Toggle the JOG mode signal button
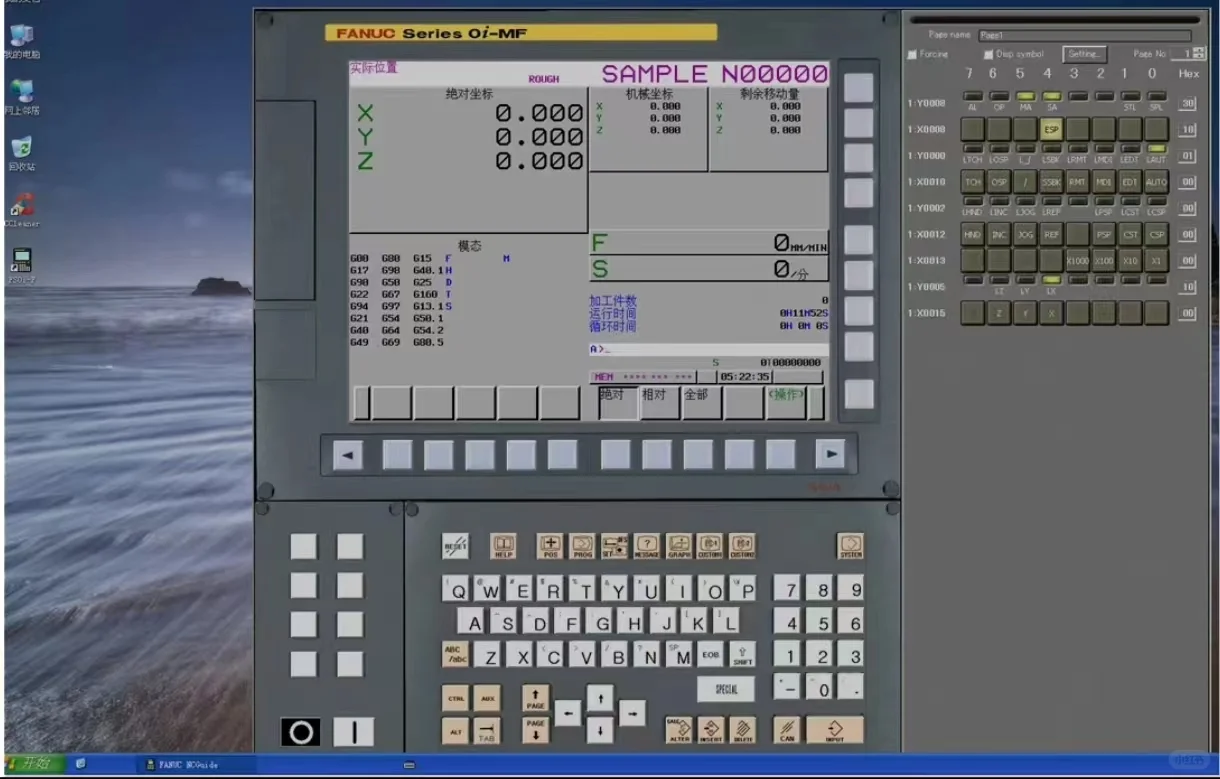 point(1025,234)
